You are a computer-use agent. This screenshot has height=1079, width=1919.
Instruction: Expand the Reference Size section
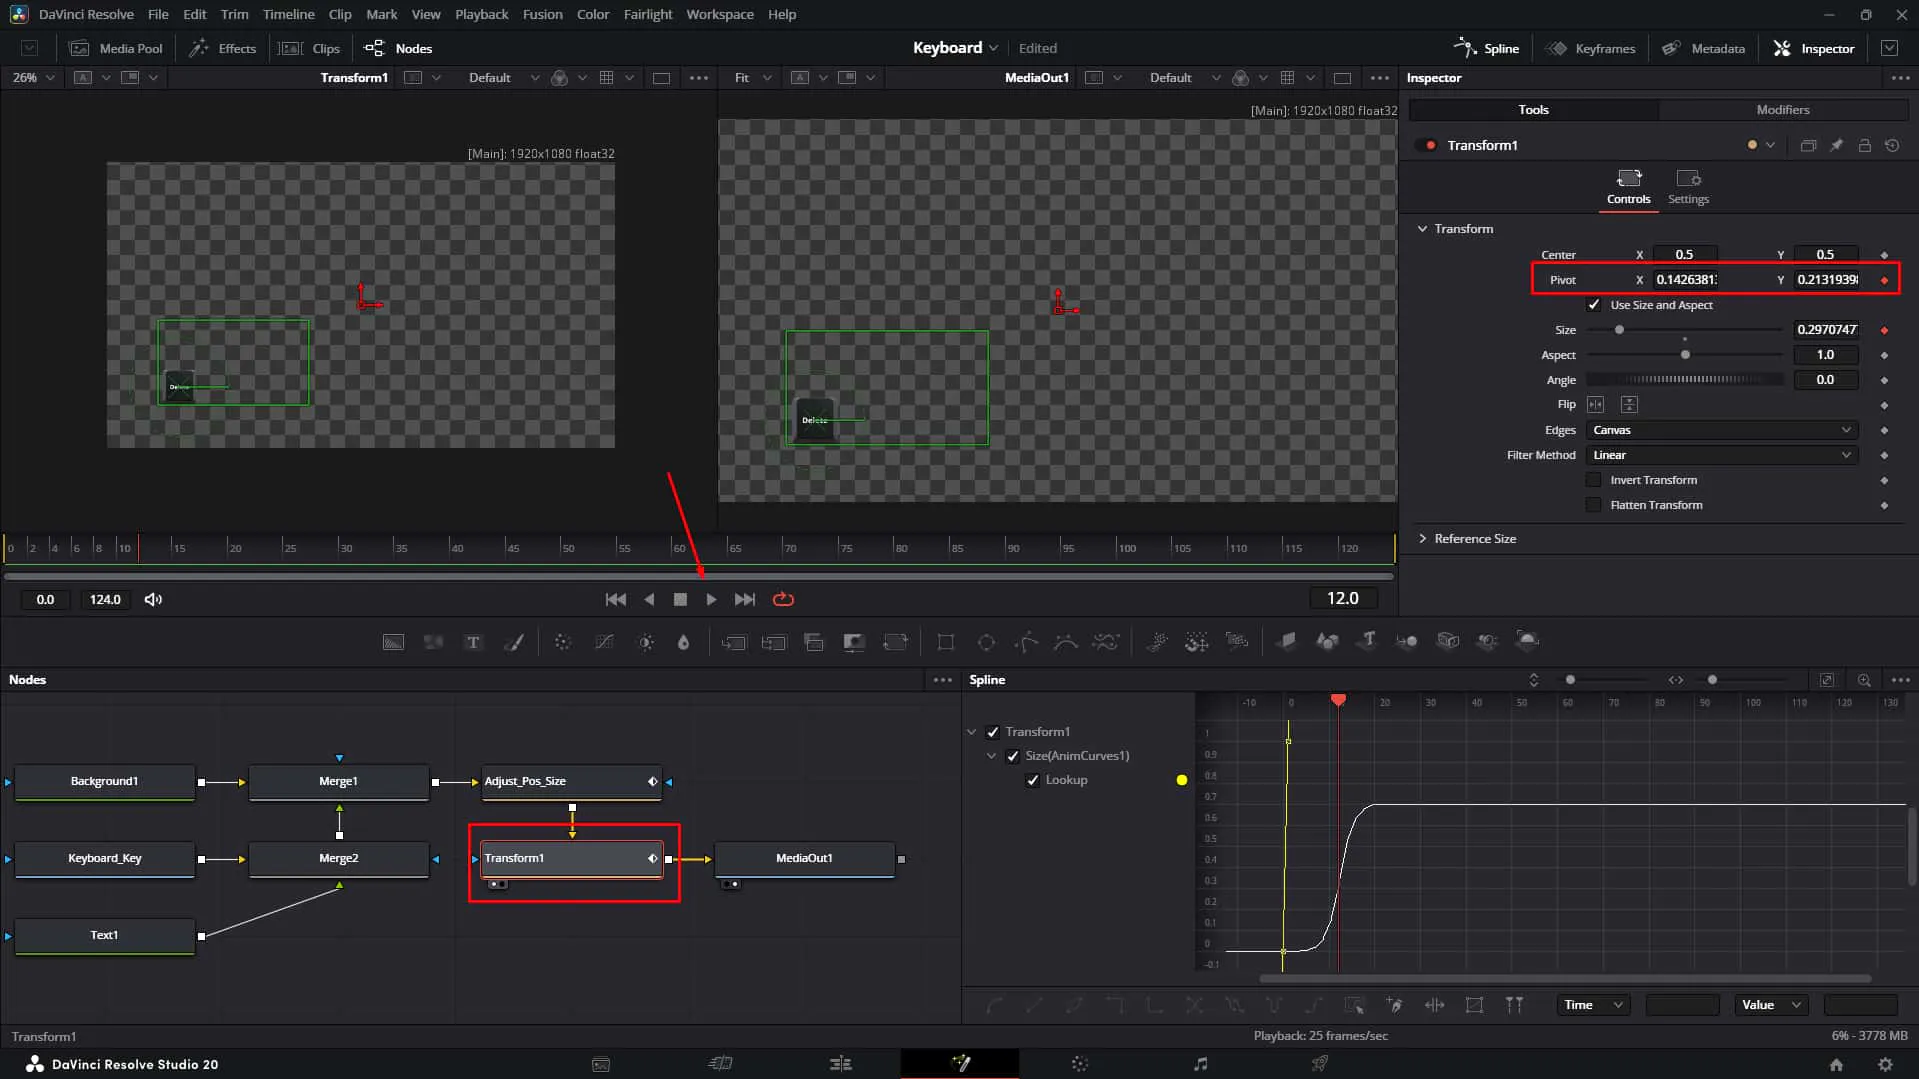point(1422,539)
